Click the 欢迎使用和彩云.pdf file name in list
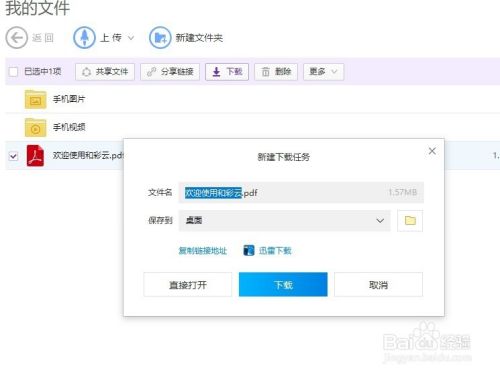The height and width of the screenshot is (375, 500). point(88,155)
